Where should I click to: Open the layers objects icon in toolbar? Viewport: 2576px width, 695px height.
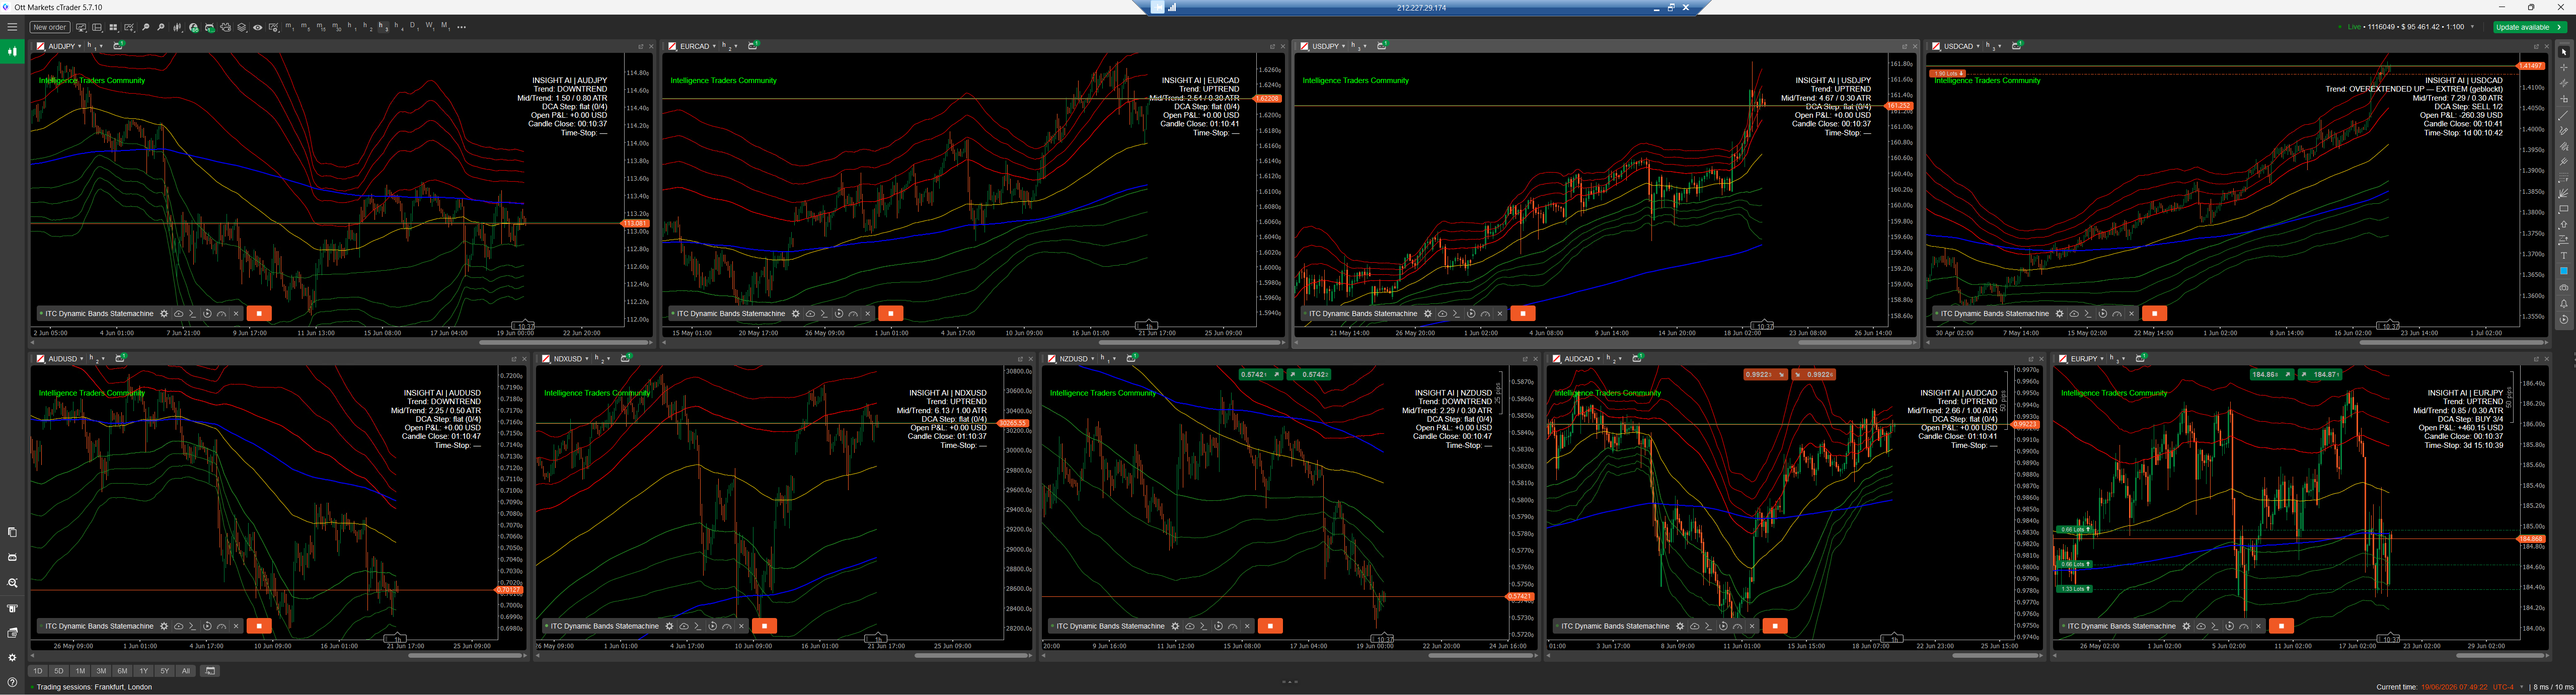(x=242, y=27)
